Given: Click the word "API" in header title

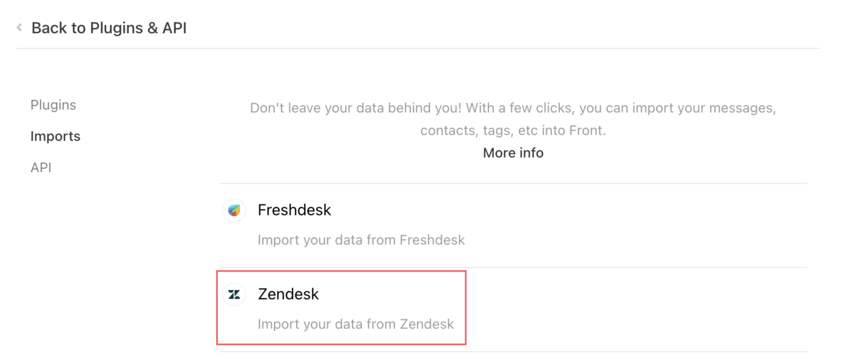Looking at the screenshot, I should point(175,28).
